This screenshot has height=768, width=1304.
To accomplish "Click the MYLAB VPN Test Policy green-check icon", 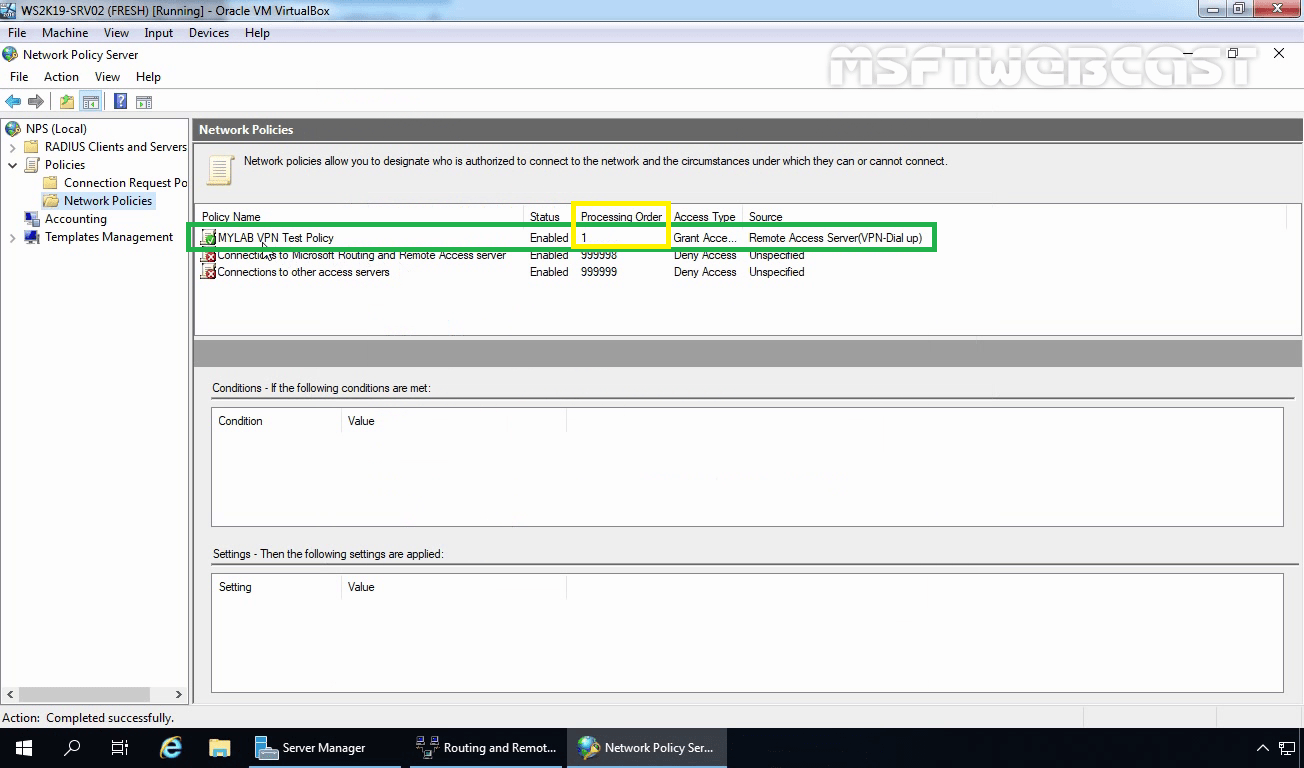I will point(208,238).
